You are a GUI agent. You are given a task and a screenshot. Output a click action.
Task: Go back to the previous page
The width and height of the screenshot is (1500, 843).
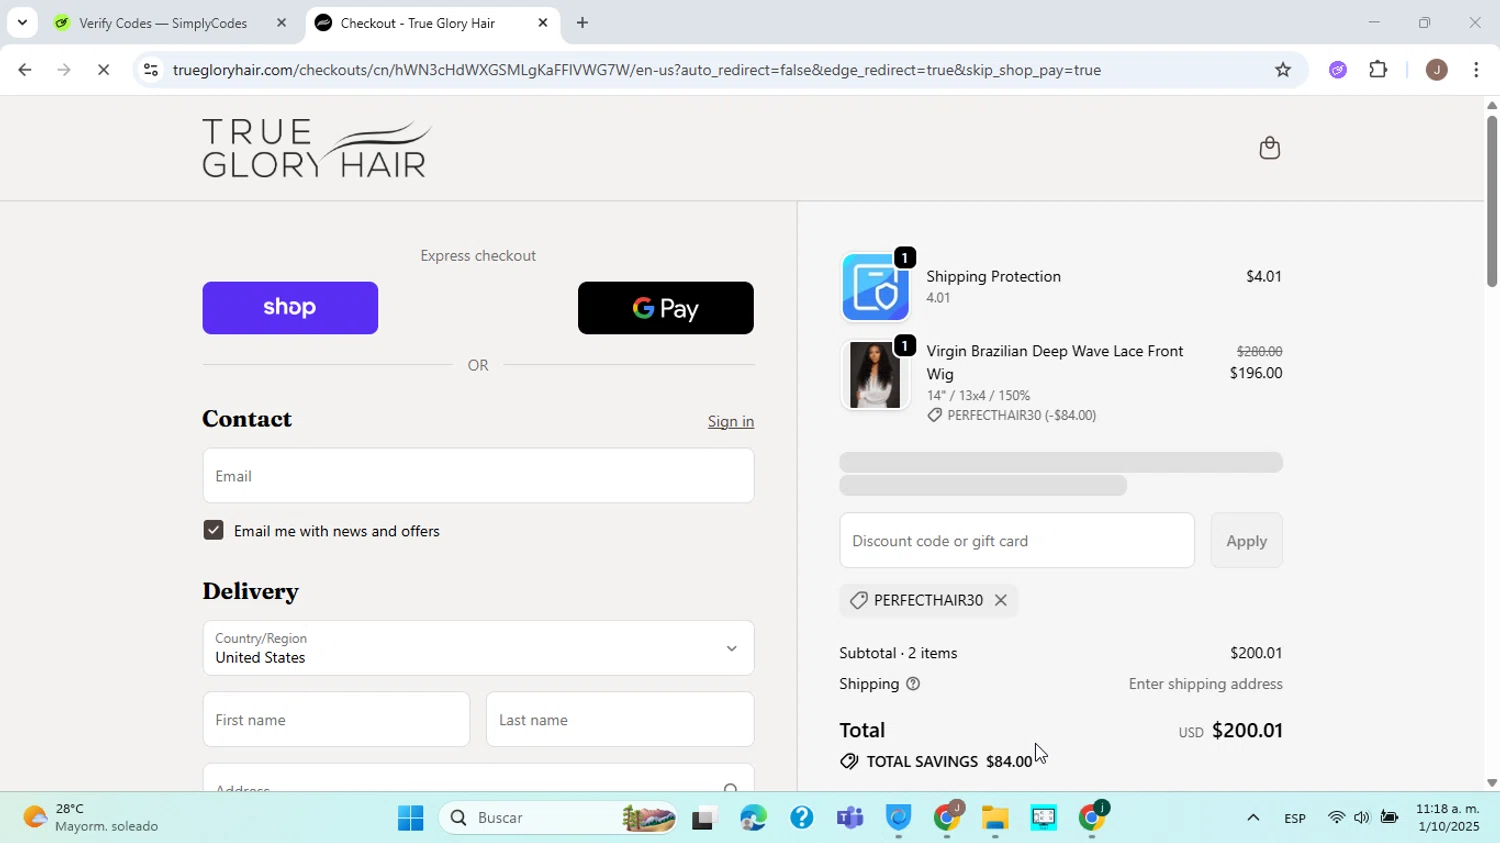click(24, 70)
